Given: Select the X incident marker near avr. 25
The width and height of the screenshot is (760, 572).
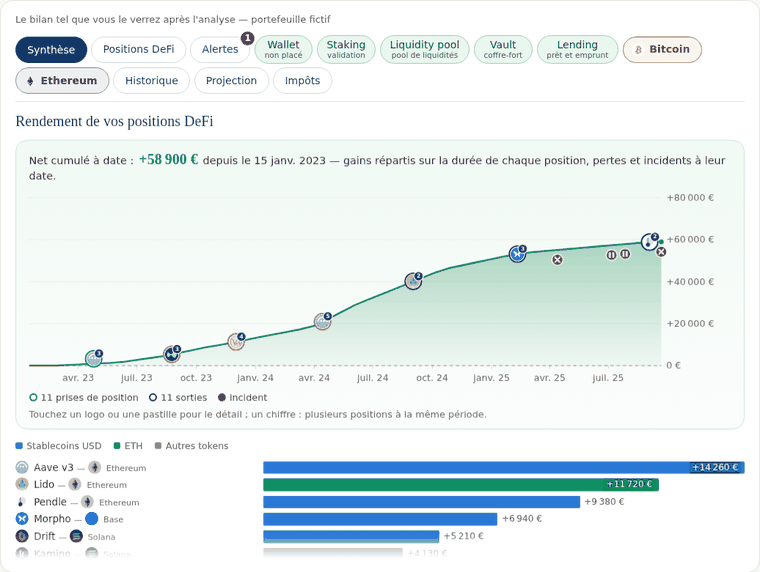Looking at the screenshot, I should coord(557,260).
